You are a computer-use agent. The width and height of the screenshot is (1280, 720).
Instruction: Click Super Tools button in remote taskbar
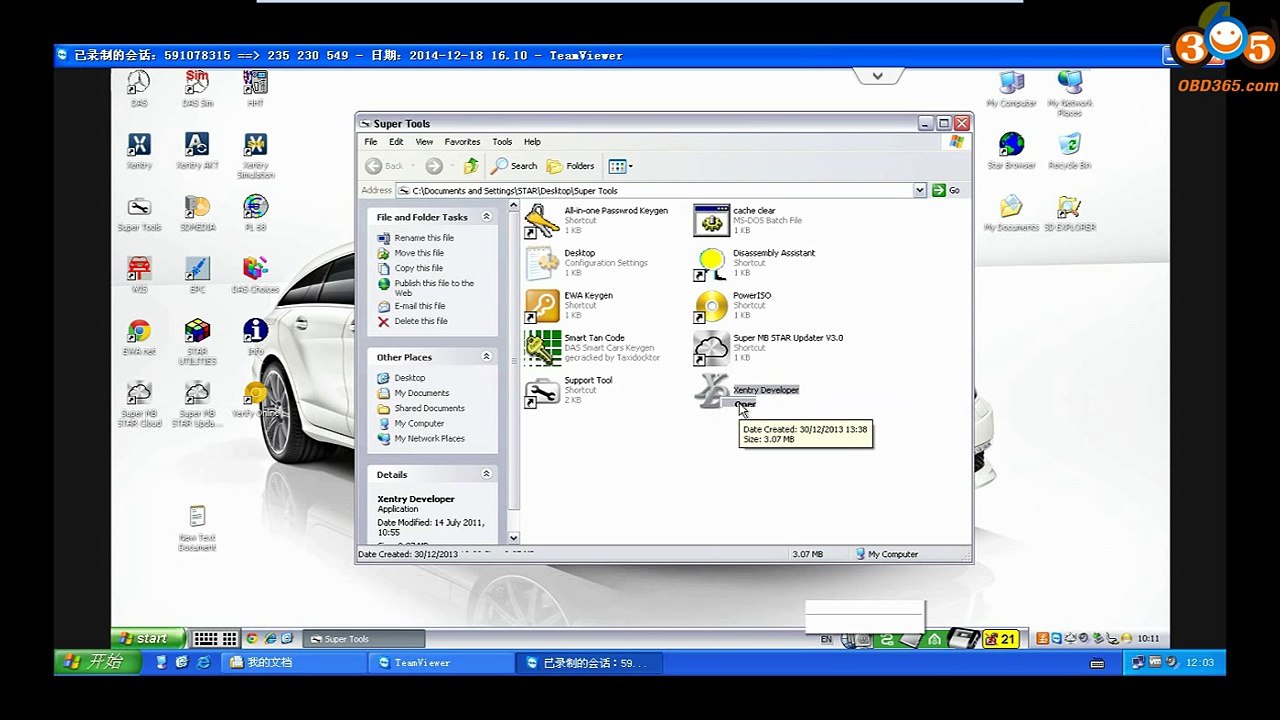[x=365, y=639]
